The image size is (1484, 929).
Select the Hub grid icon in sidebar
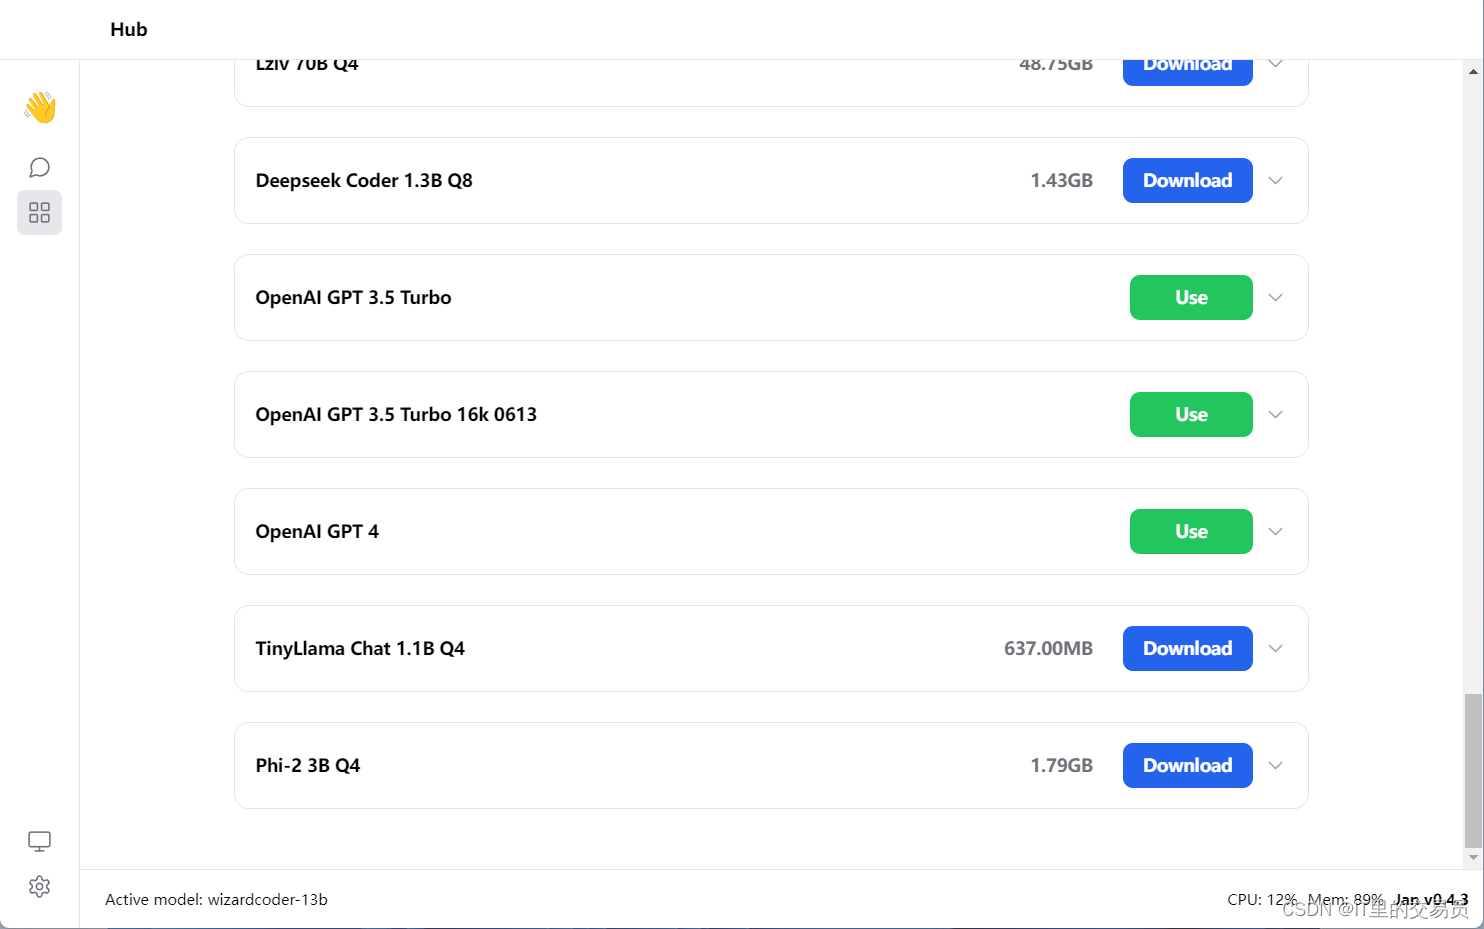coord(39,212)
